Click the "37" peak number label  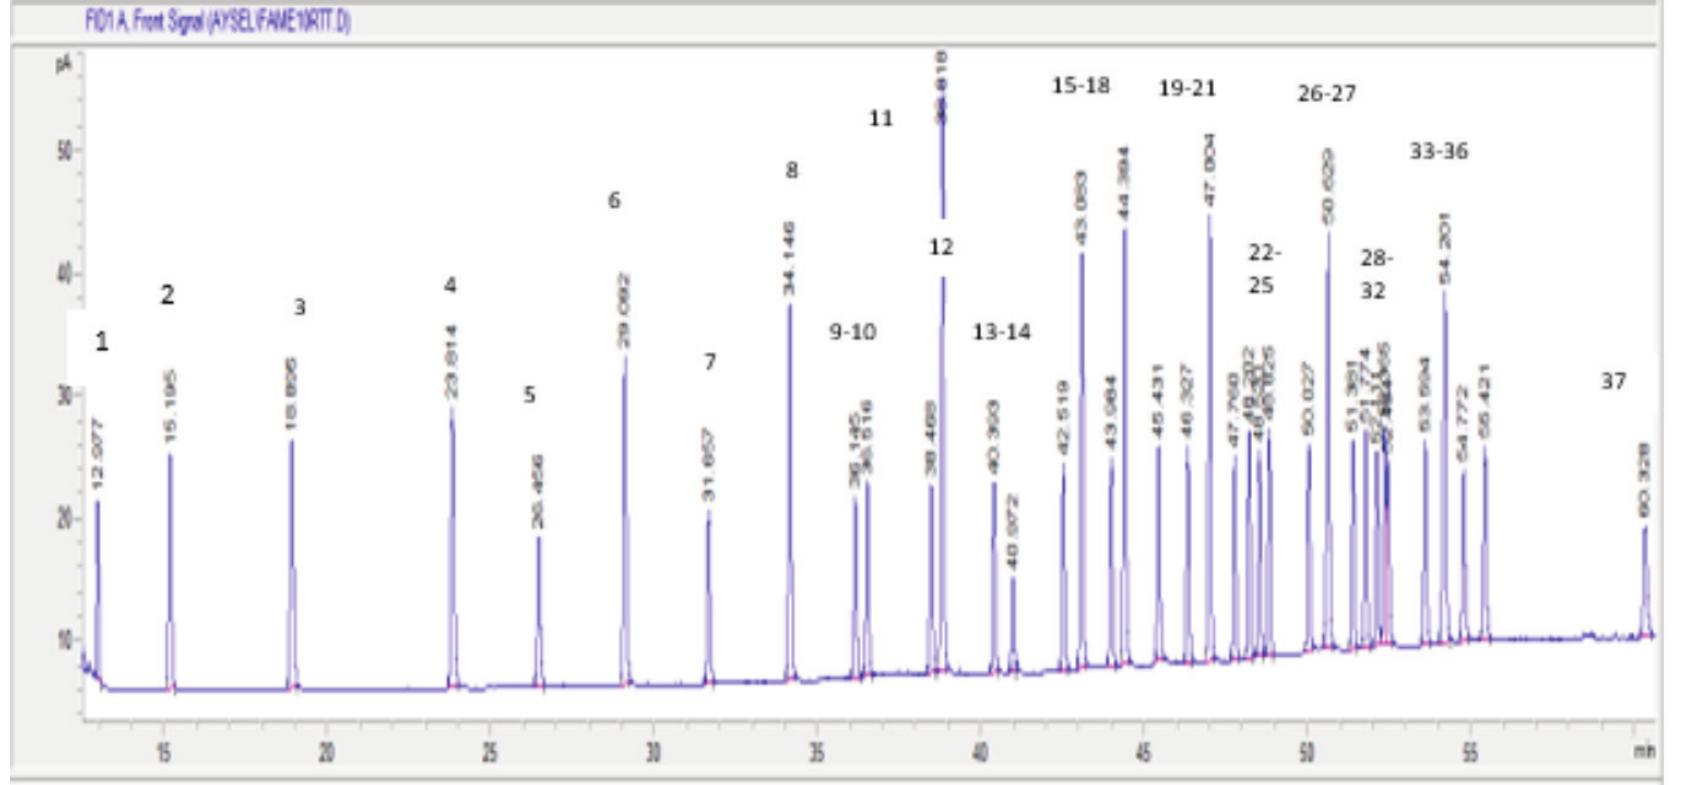(x=1613, y=382)
